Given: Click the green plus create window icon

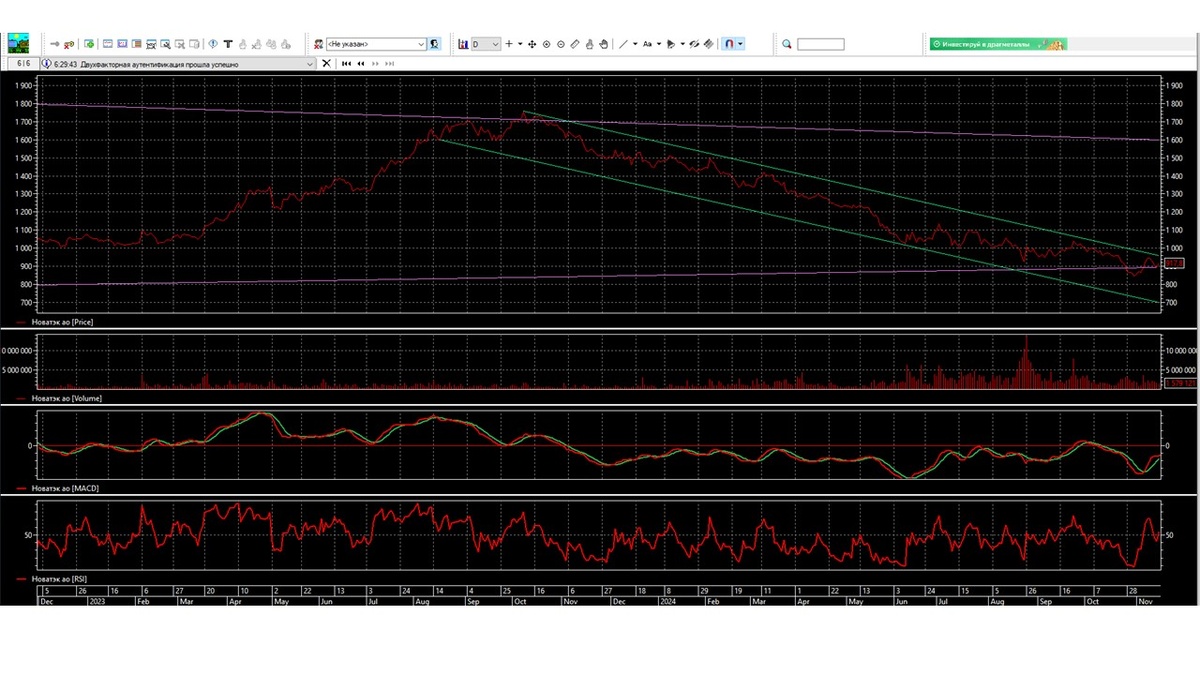Looking at the screenshot, I should (89, 44).
